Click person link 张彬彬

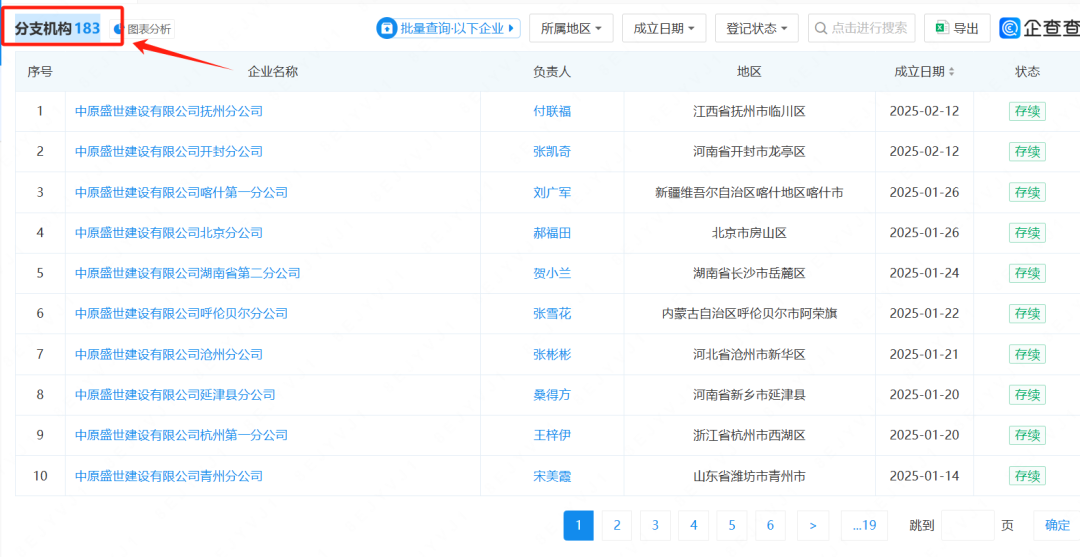pos(552,354)
